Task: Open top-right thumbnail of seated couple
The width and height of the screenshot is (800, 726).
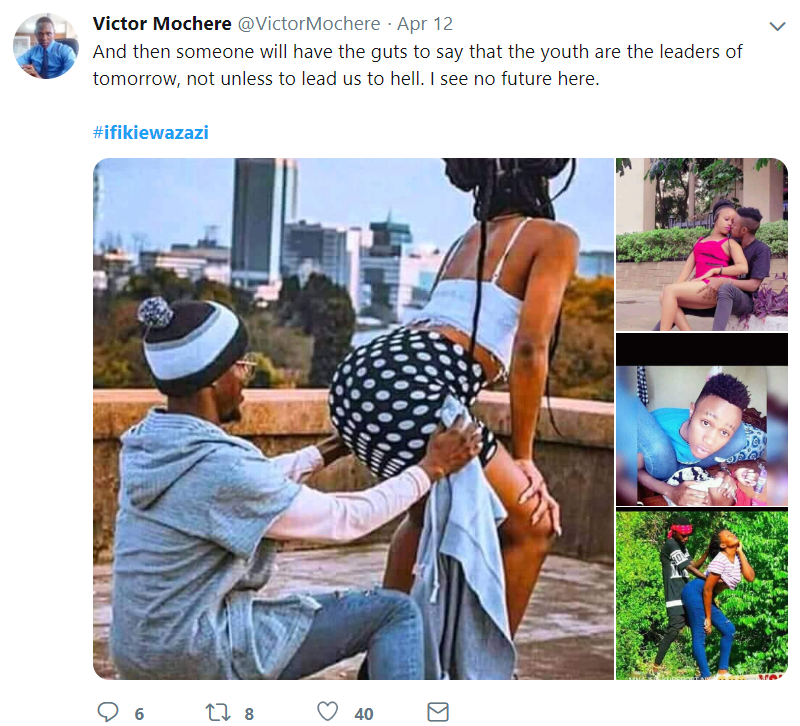Action: (701, 244)
